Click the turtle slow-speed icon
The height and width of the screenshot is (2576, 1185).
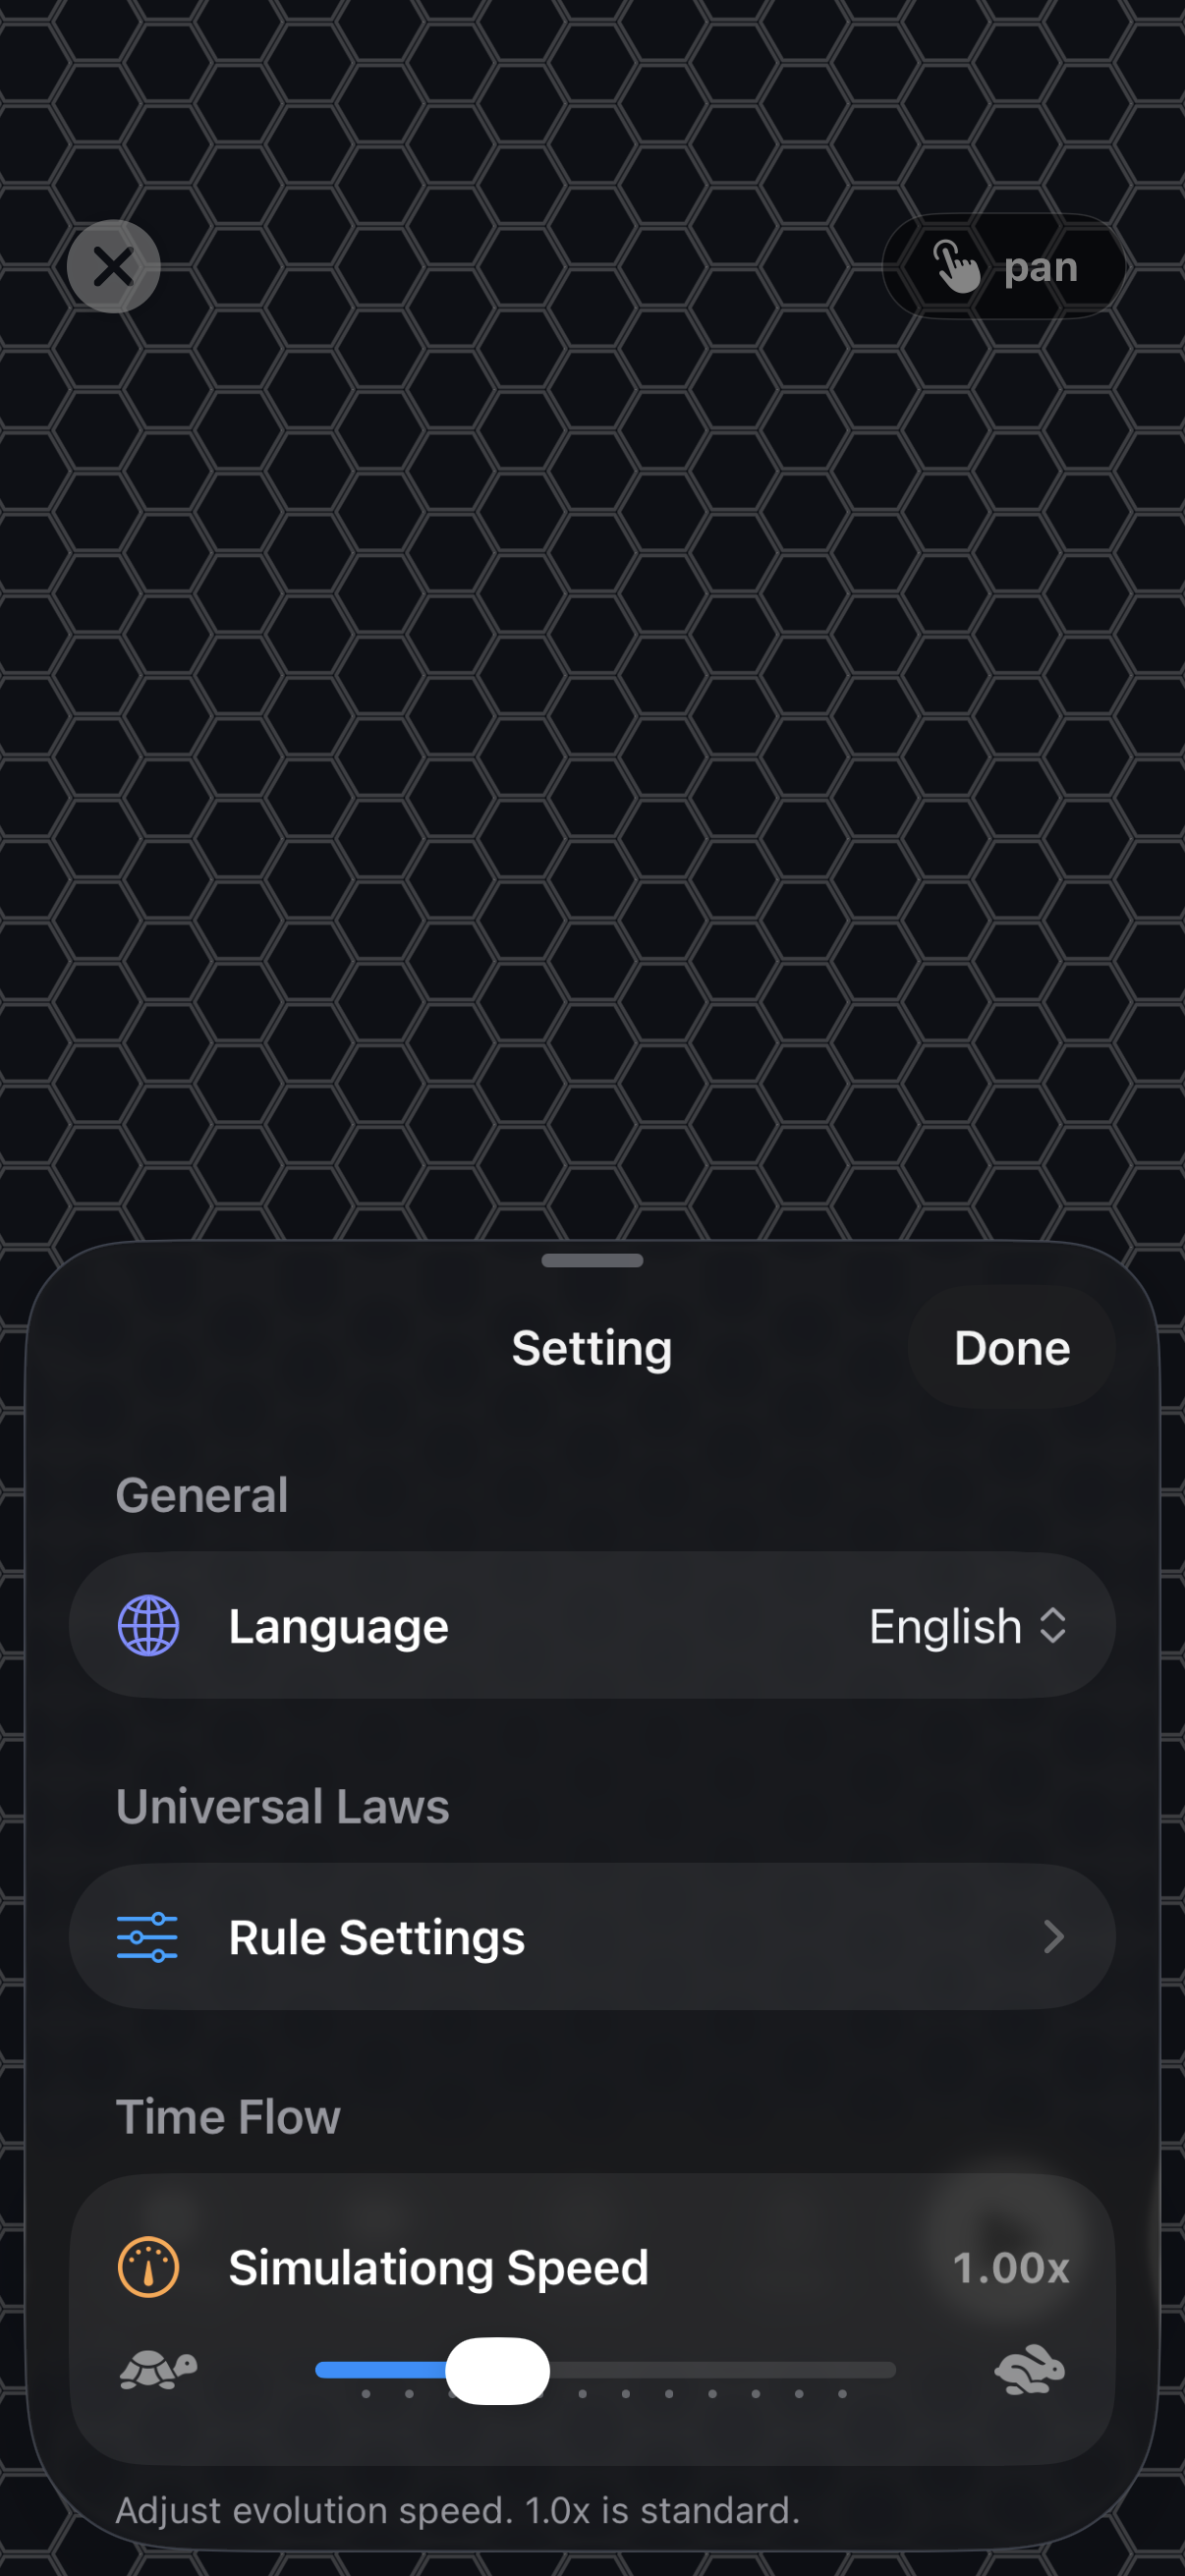(x=158, y=2370)
